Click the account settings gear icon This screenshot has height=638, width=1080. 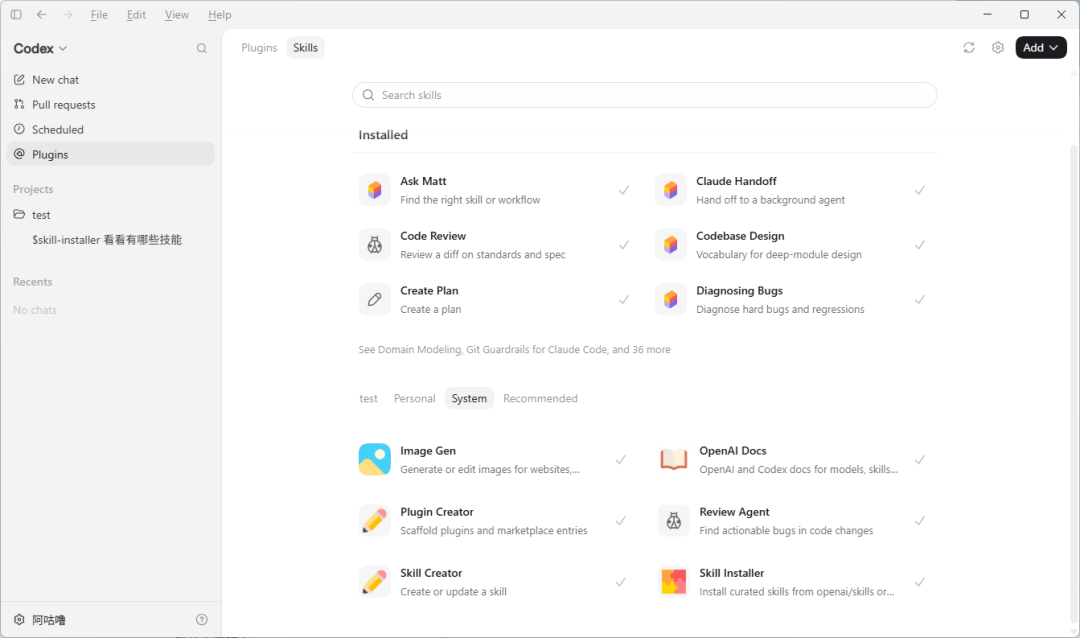pos(19,619)
